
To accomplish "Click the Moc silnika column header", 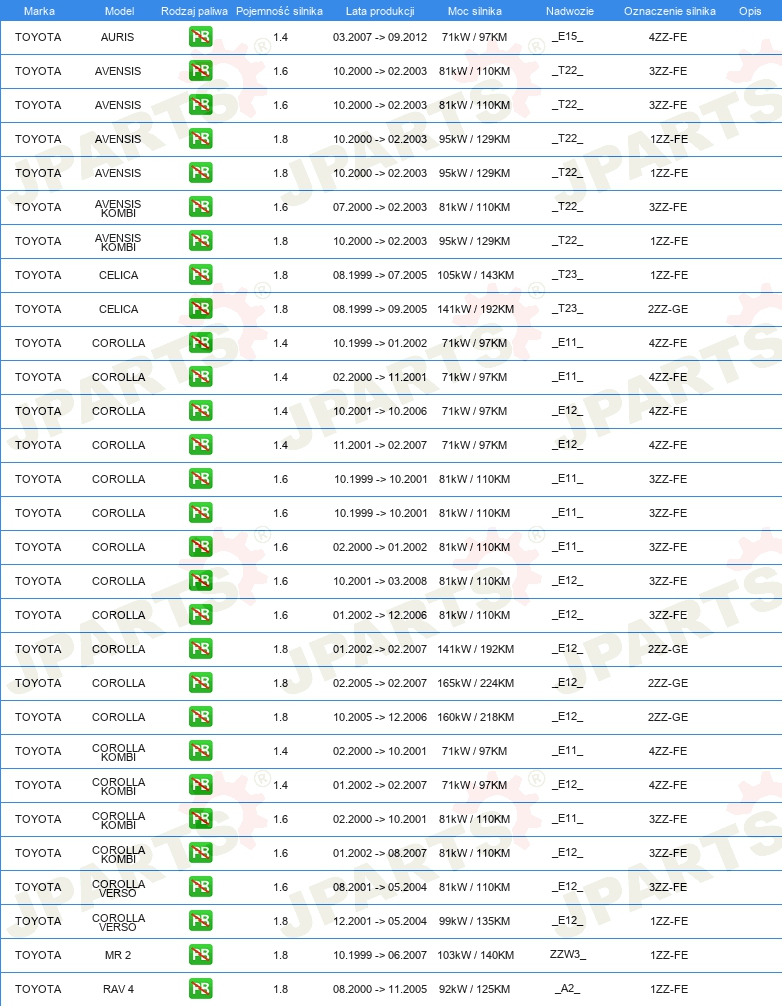I will 475,11.
